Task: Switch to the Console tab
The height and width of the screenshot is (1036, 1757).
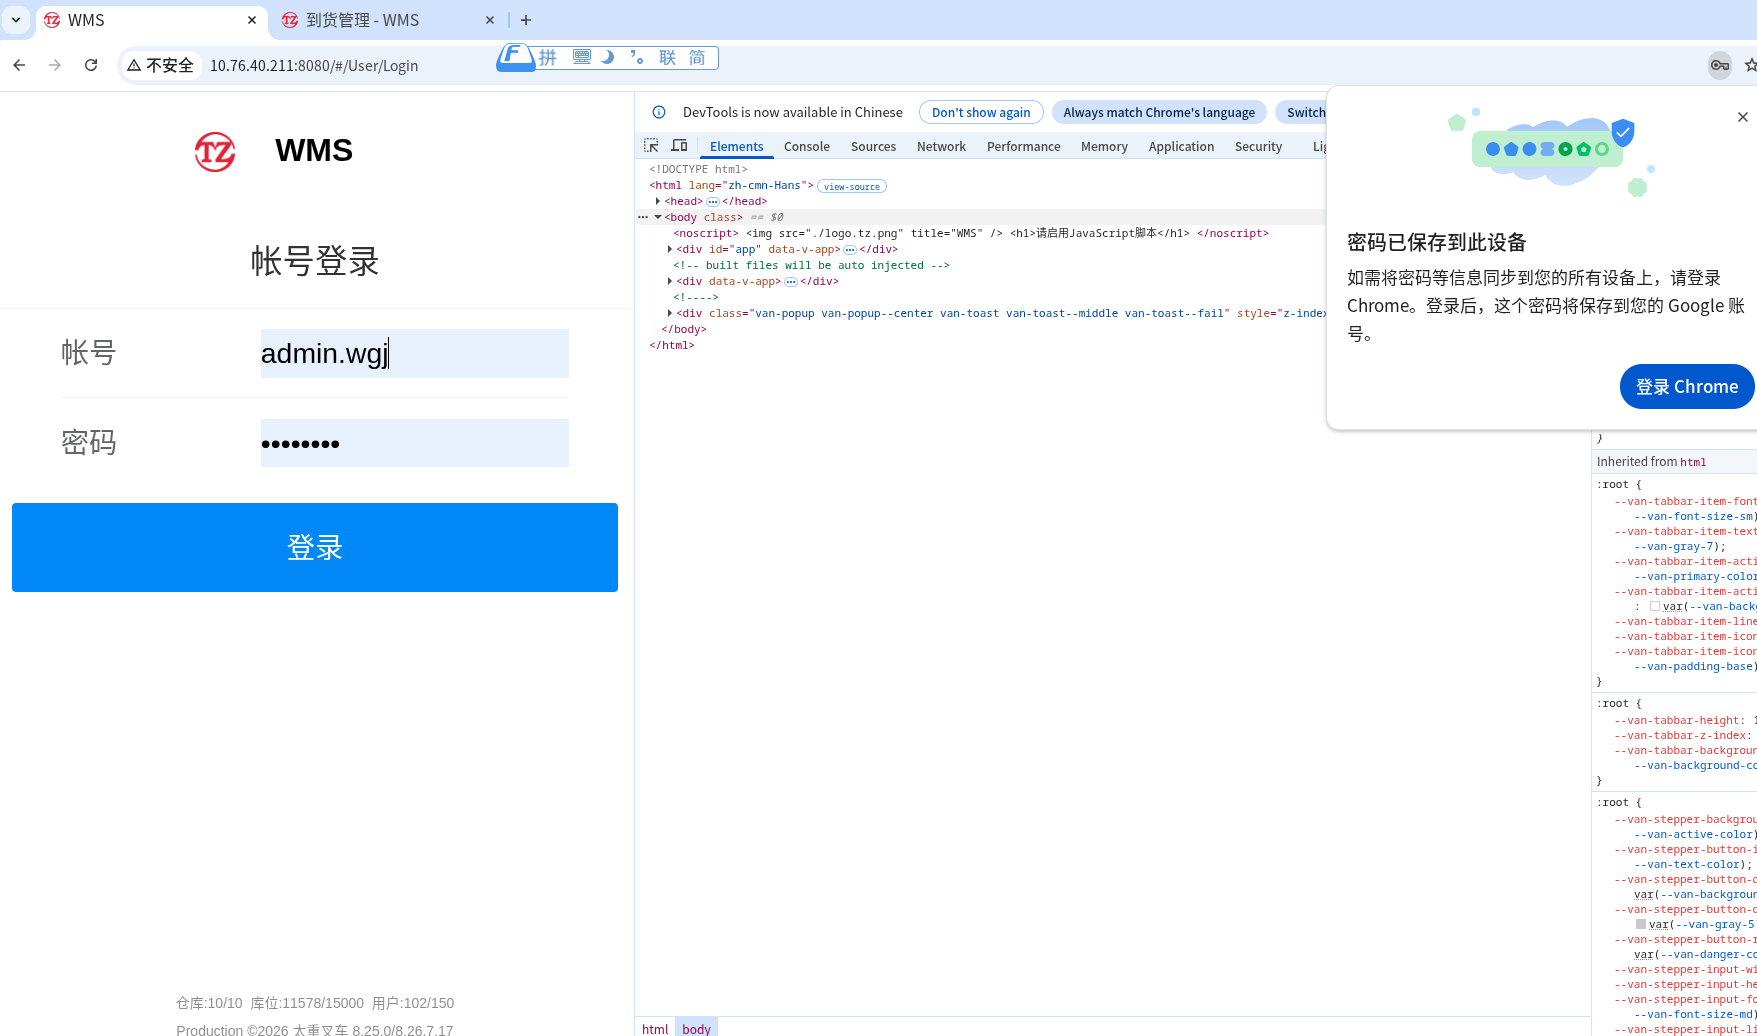Action: (x=806, y=146)
